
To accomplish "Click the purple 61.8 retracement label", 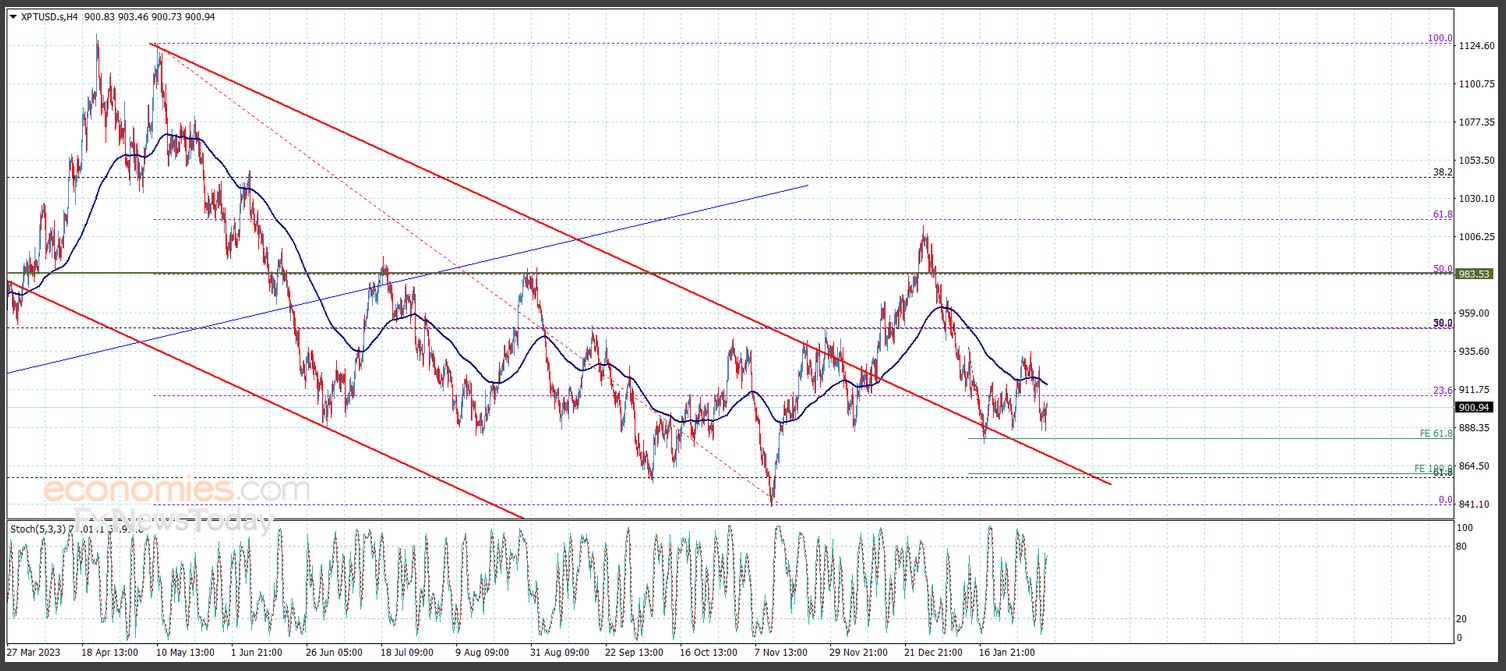I will point(1442,214).
